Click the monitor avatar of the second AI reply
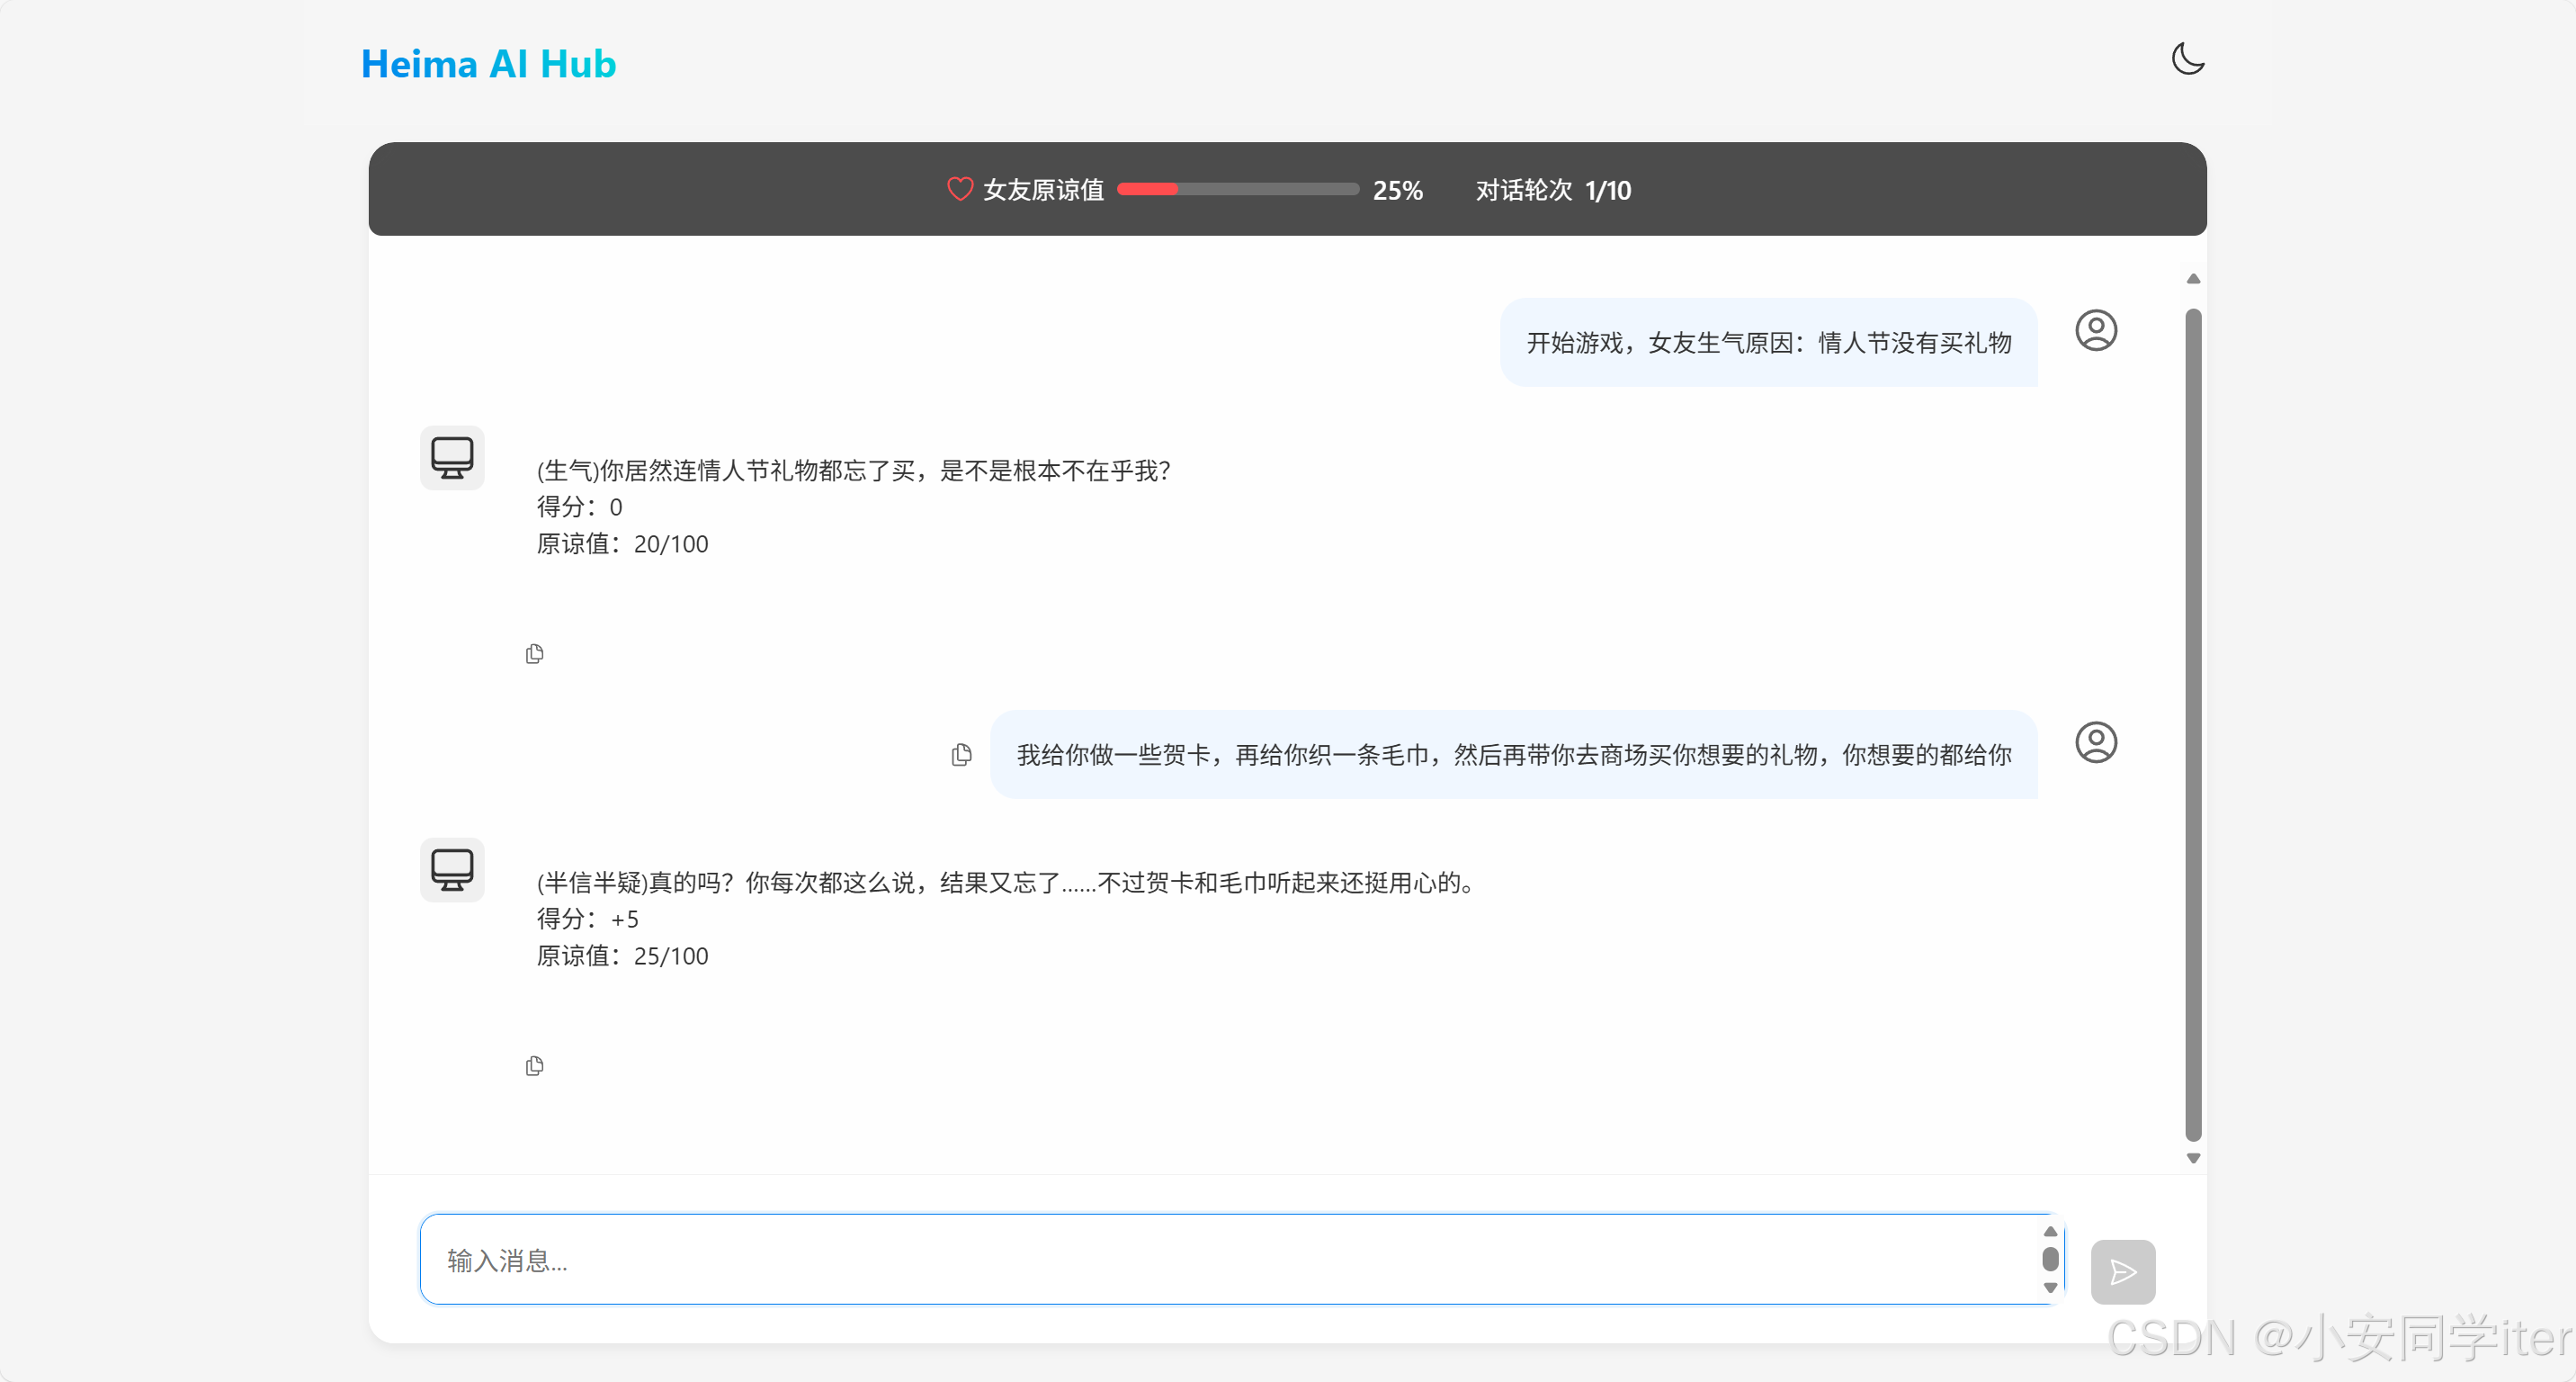Screen dimensions: 2576x1382 point(452,869)
